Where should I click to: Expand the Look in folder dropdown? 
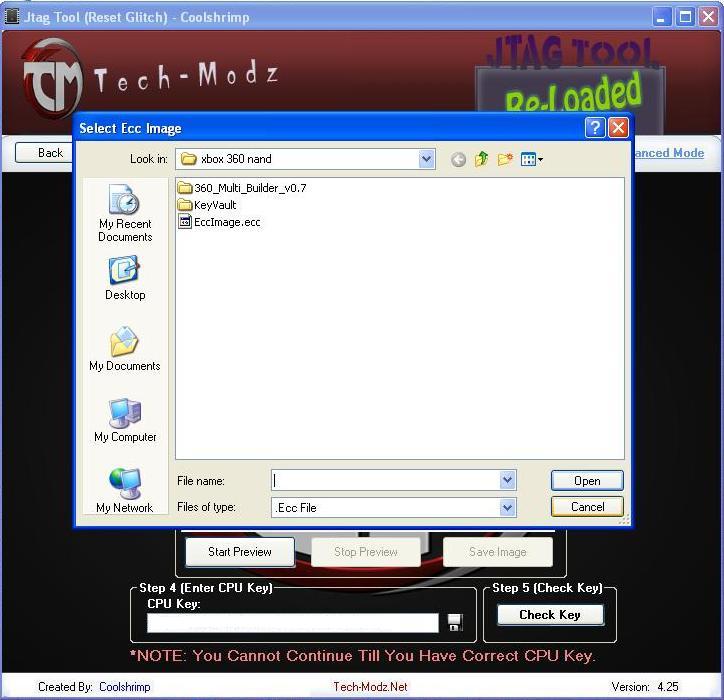pos(426,159)
